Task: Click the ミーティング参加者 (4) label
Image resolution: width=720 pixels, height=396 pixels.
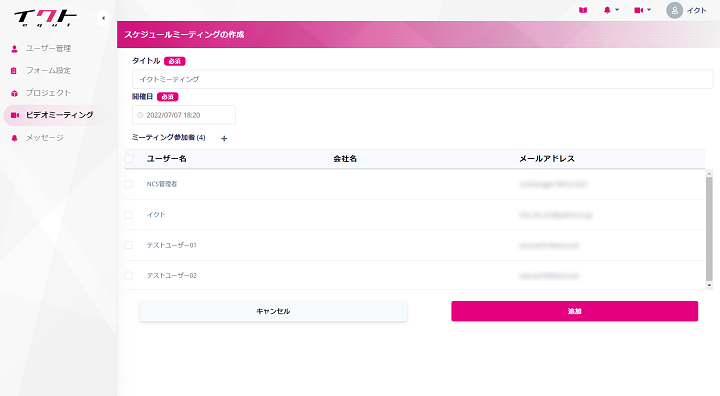Action: point(169,137)
